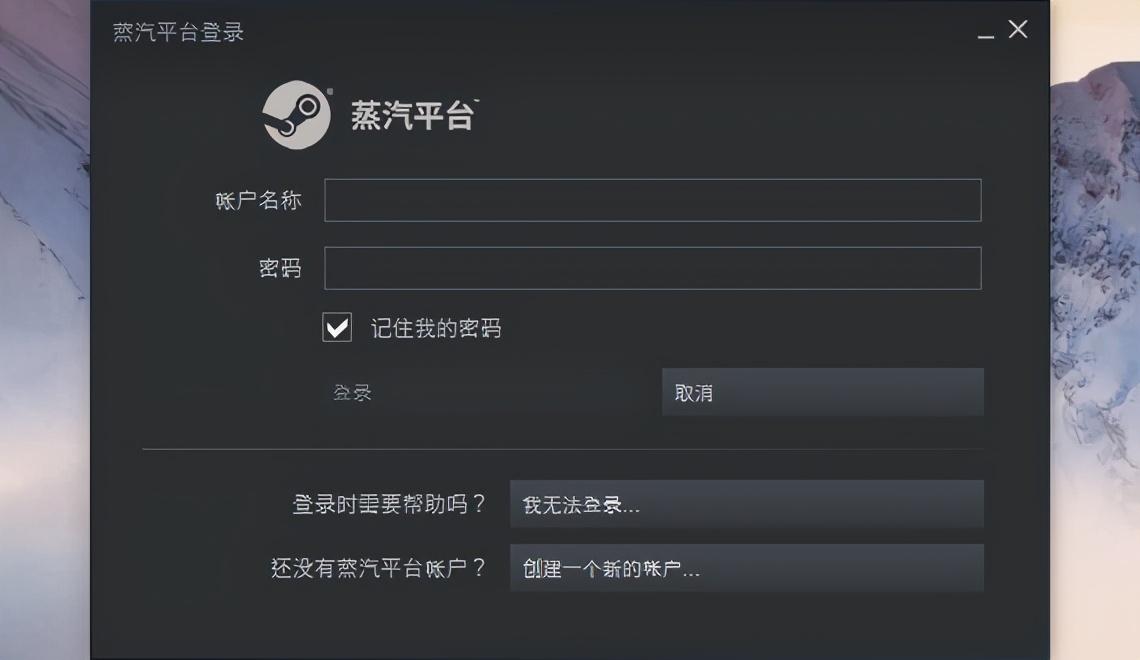Click the 蒸汽平台 title next to logo
This screenshot has width=1140, height=660.
413,115
